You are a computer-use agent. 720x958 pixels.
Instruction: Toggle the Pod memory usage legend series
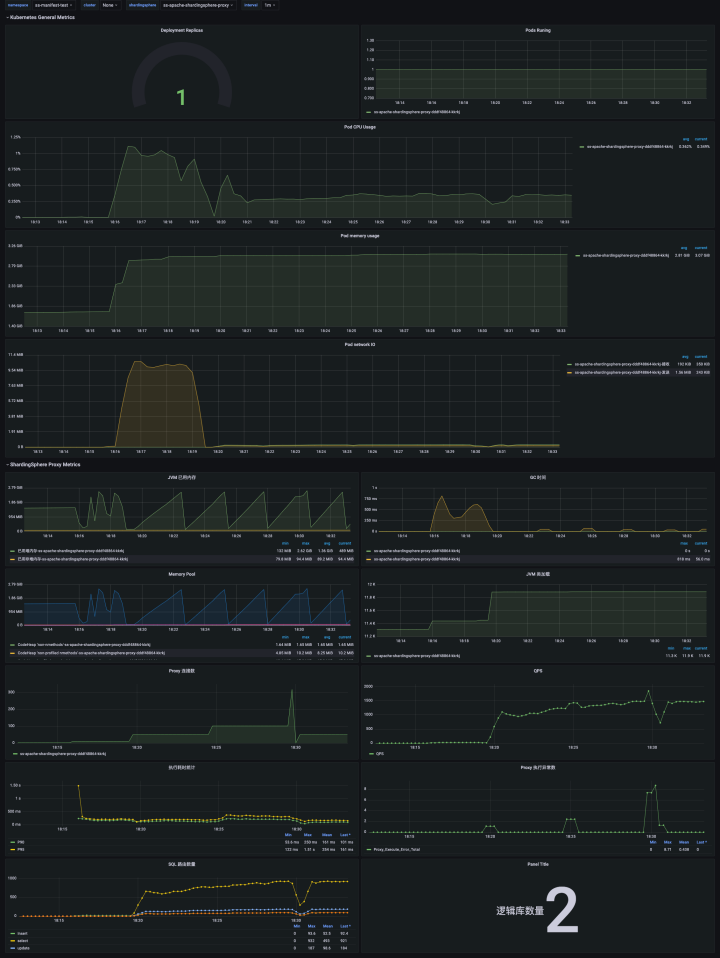coord(626,255)
